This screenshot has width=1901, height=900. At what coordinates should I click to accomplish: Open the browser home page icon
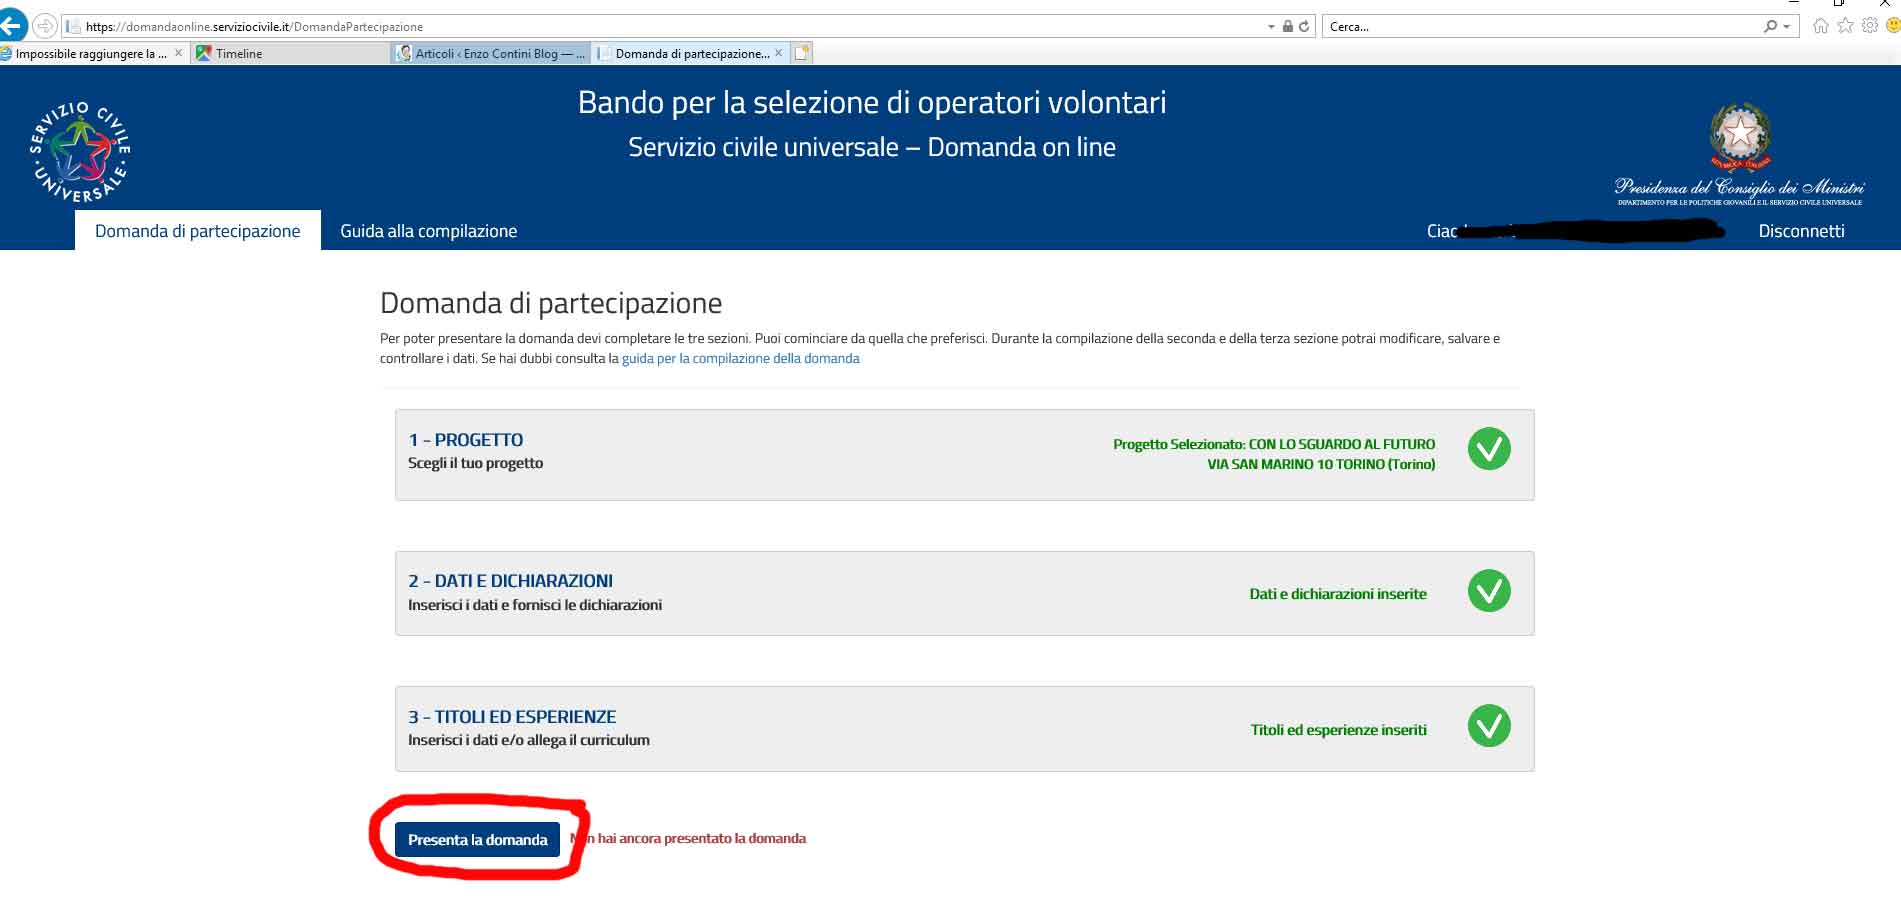click(x=1820, y=26)
